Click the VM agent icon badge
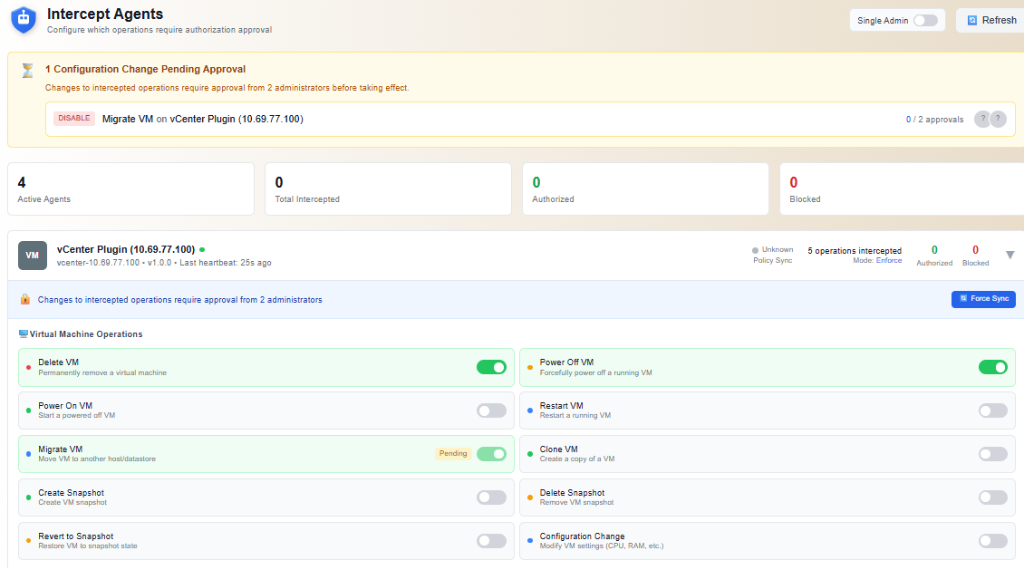This screenshot has width=1024, height=568. [x=32, y=255]
